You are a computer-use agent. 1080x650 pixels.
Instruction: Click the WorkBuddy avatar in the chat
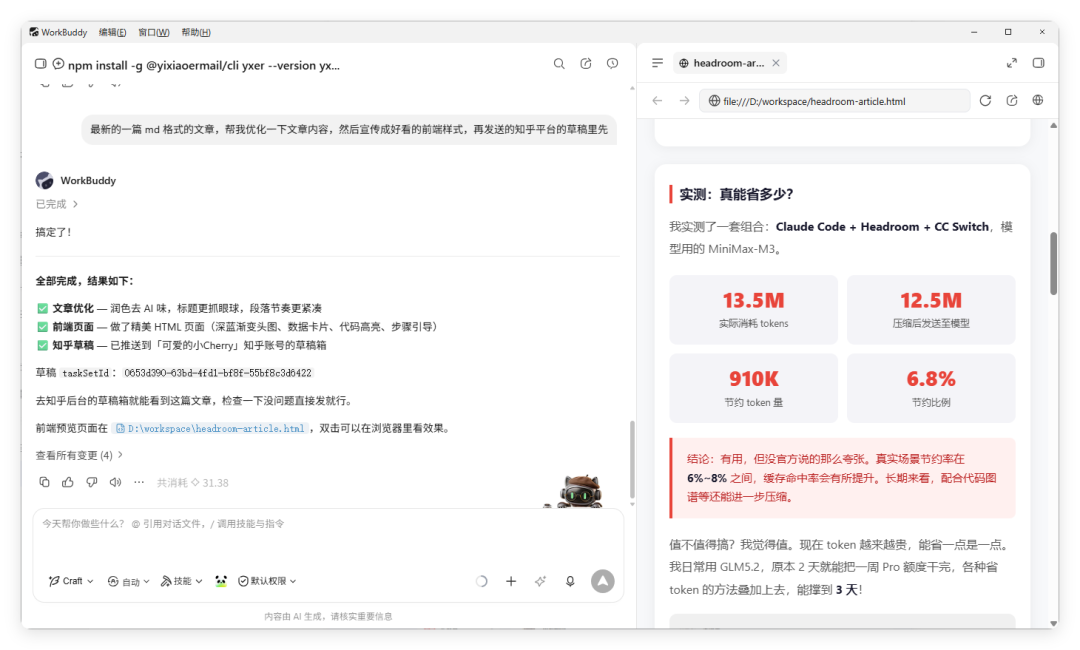[x=44, y=180]
